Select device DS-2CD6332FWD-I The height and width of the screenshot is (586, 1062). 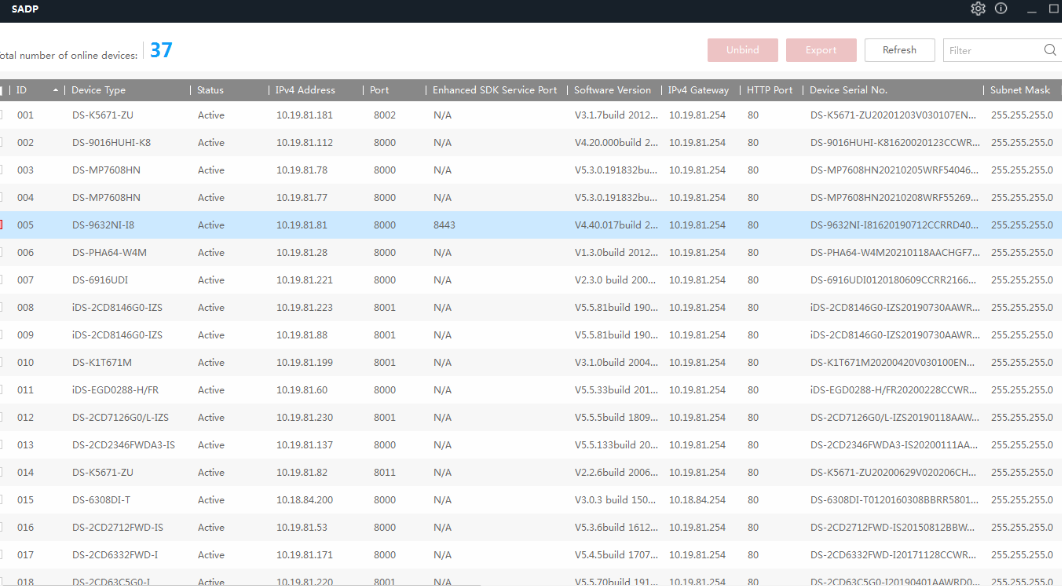click(115, 555)
